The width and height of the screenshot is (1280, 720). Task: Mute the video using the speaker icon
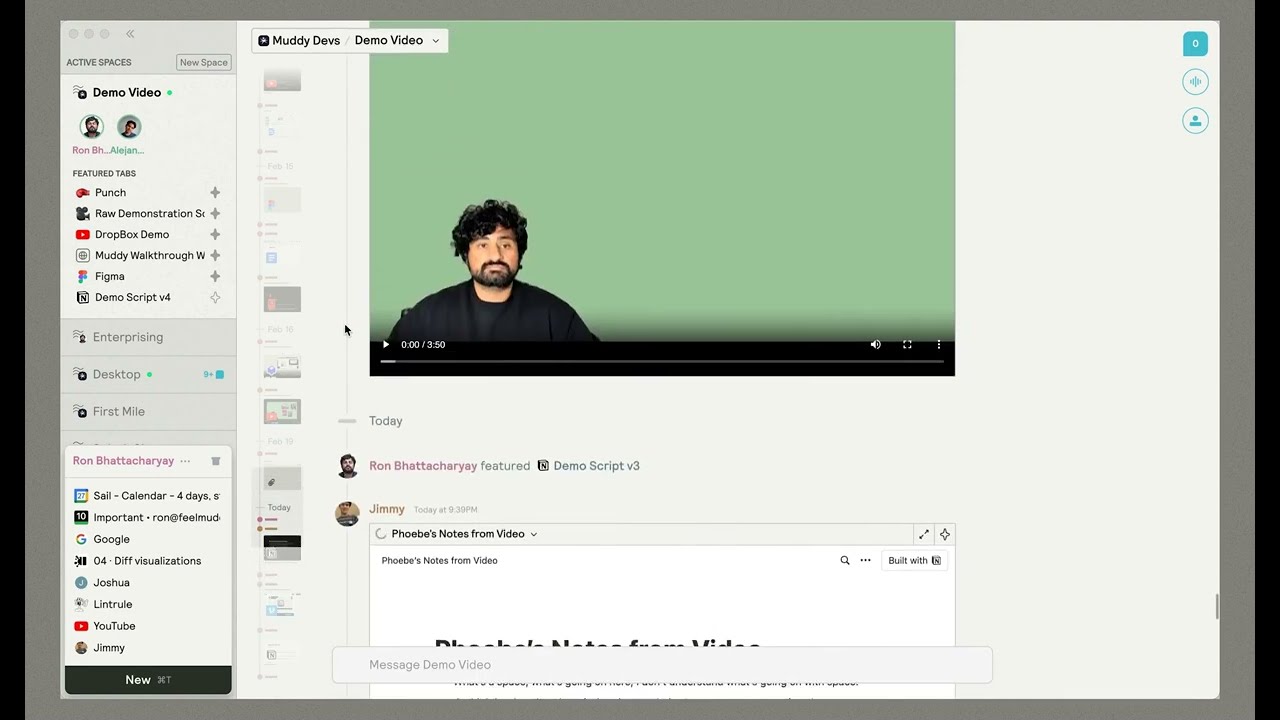876,345
